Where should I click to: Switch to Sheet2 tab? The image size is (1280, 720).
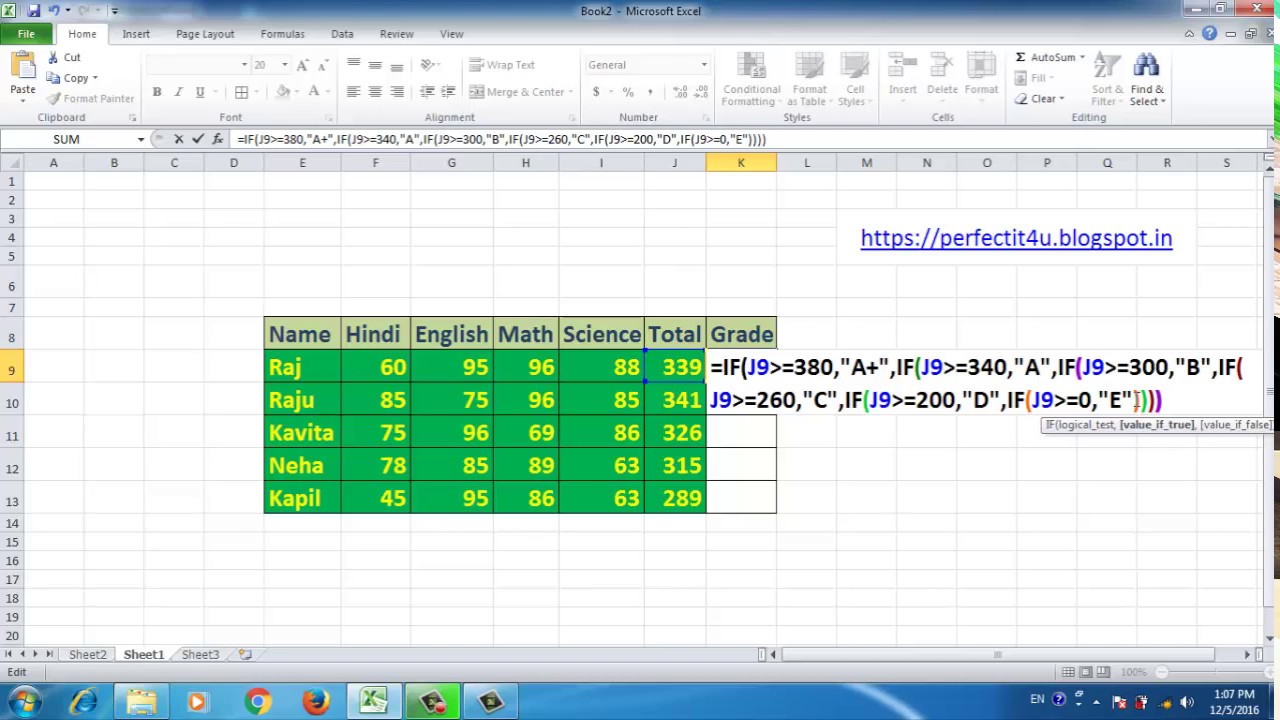pos(87,655)
